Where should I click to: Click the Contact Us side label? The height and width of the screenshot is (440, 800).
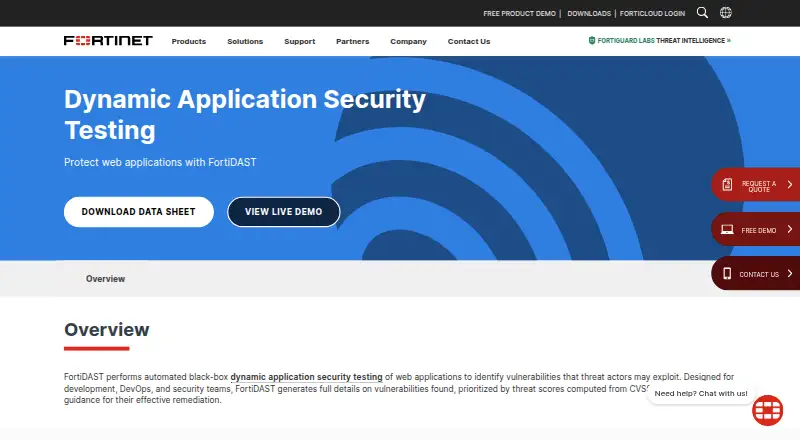click(759, 274)
